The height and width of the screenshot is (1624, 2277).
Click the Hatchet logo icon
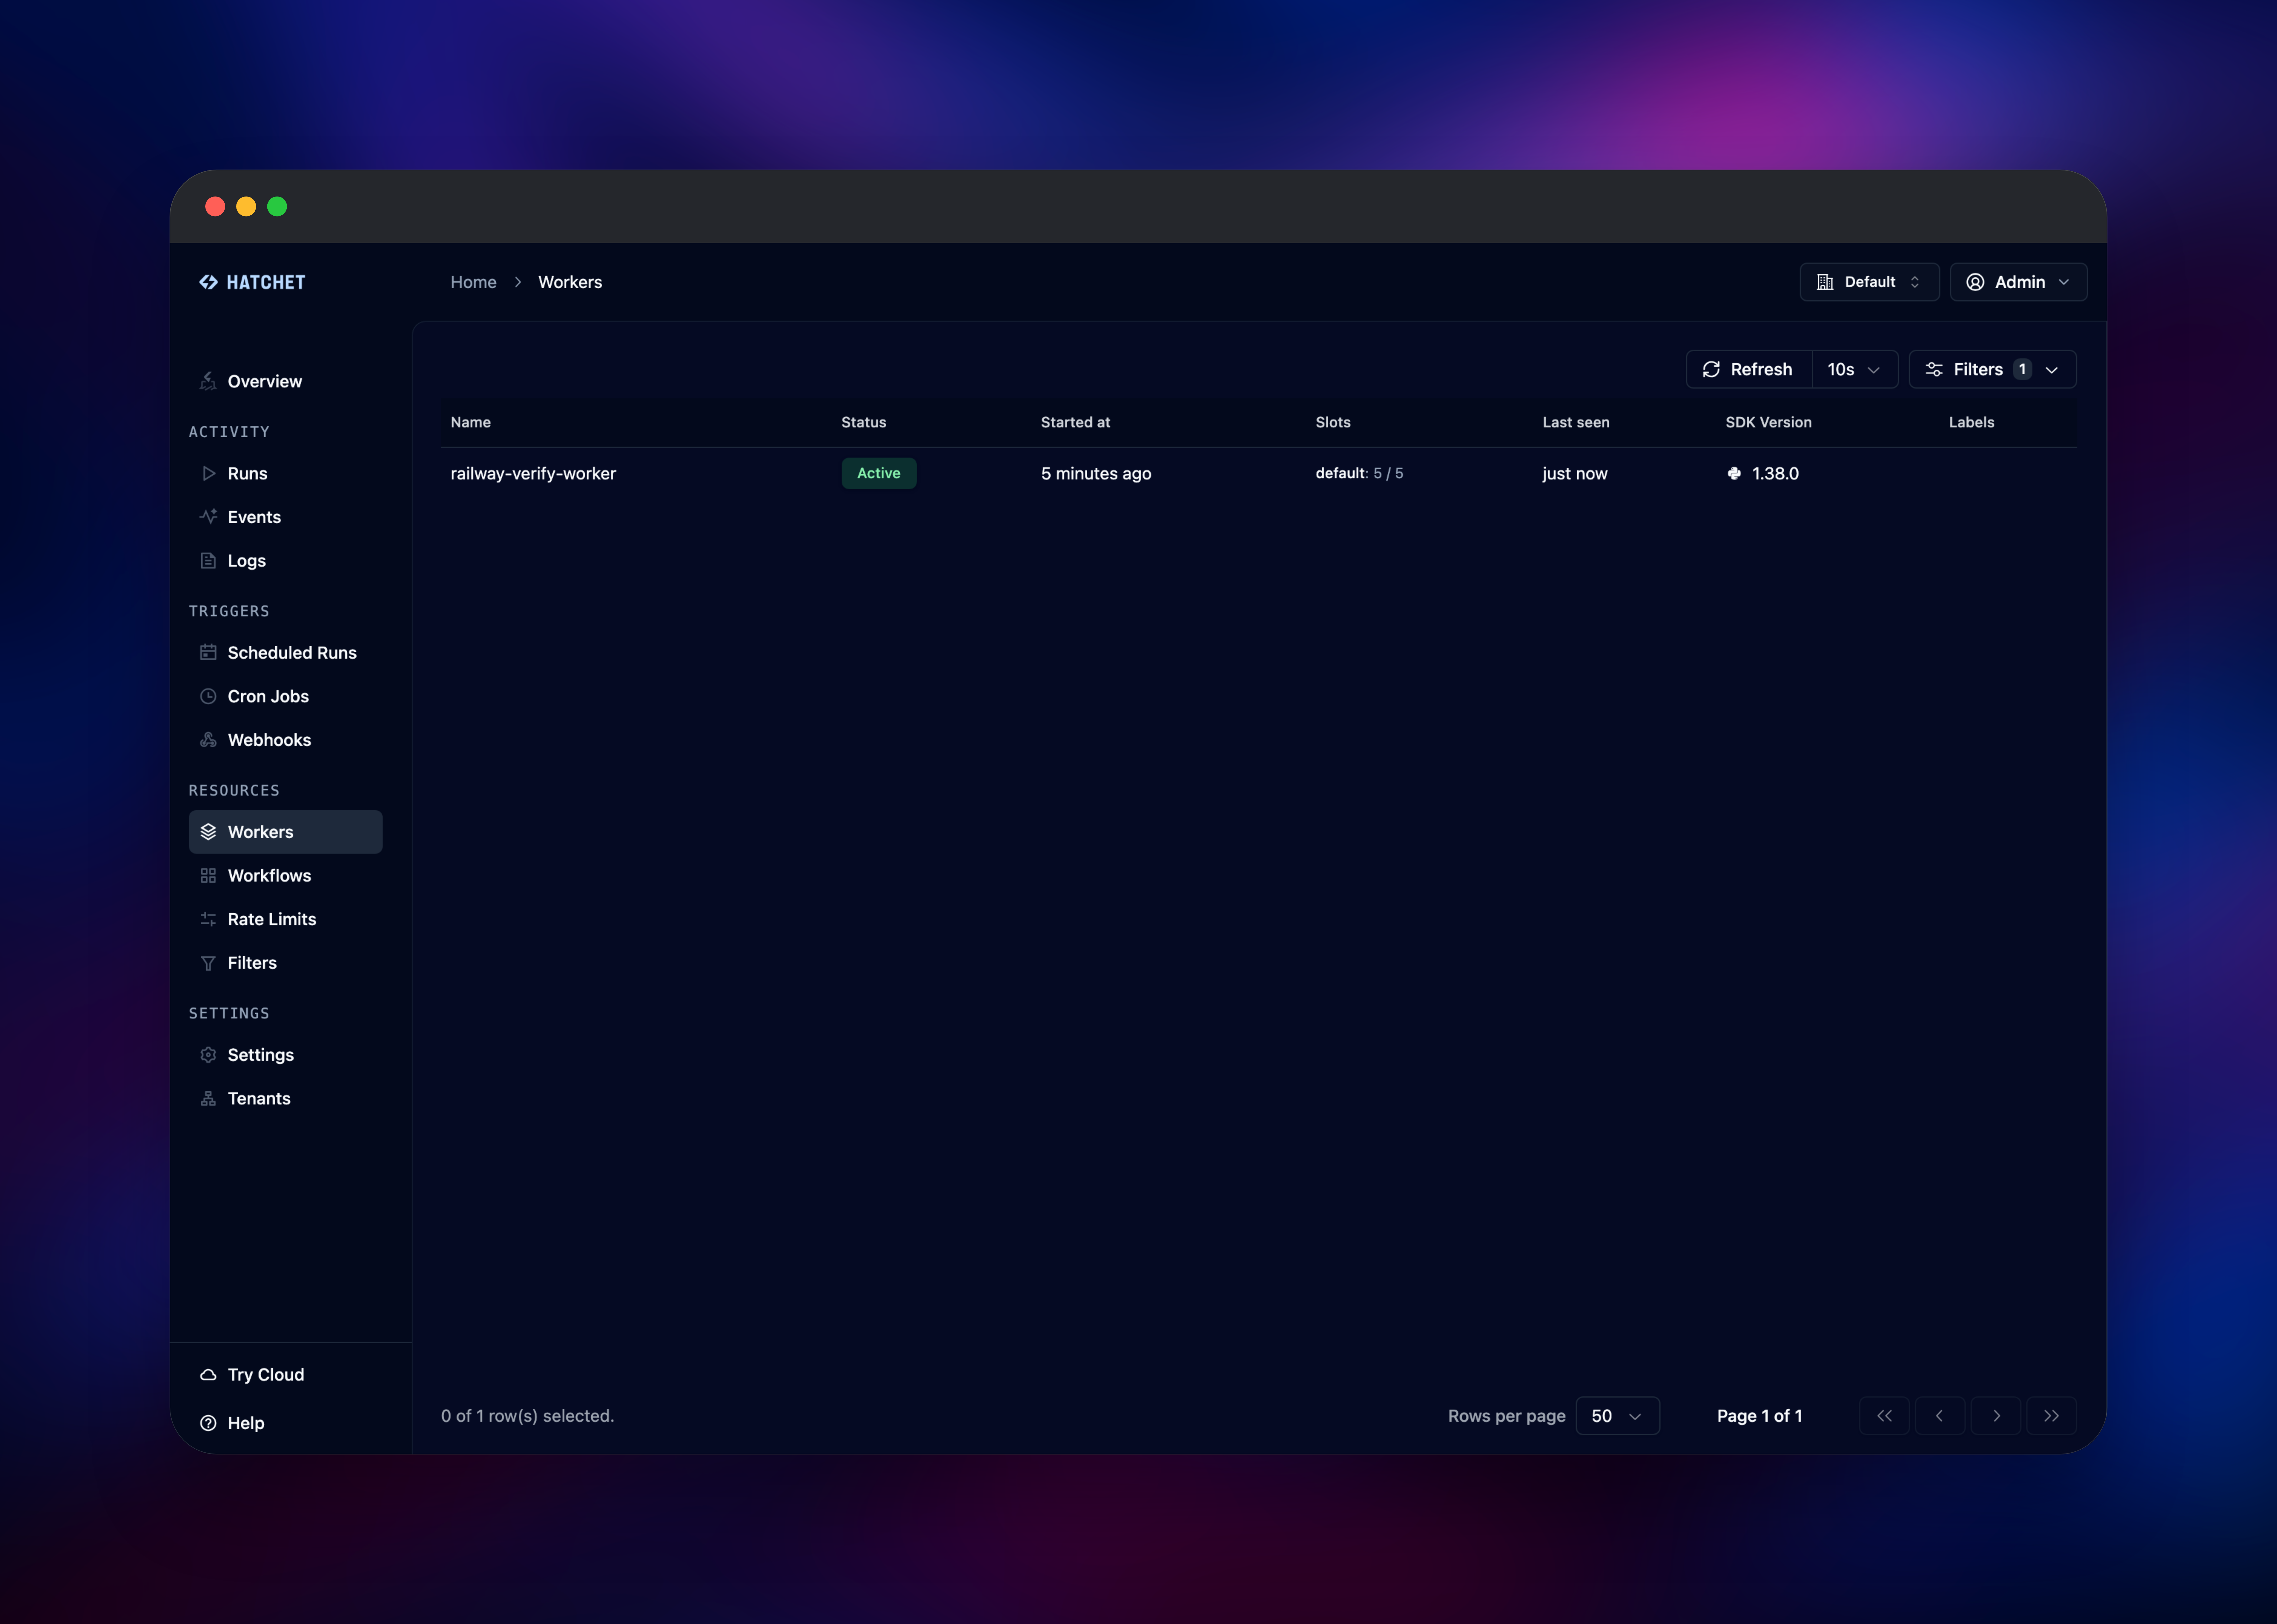click(208, 282)
